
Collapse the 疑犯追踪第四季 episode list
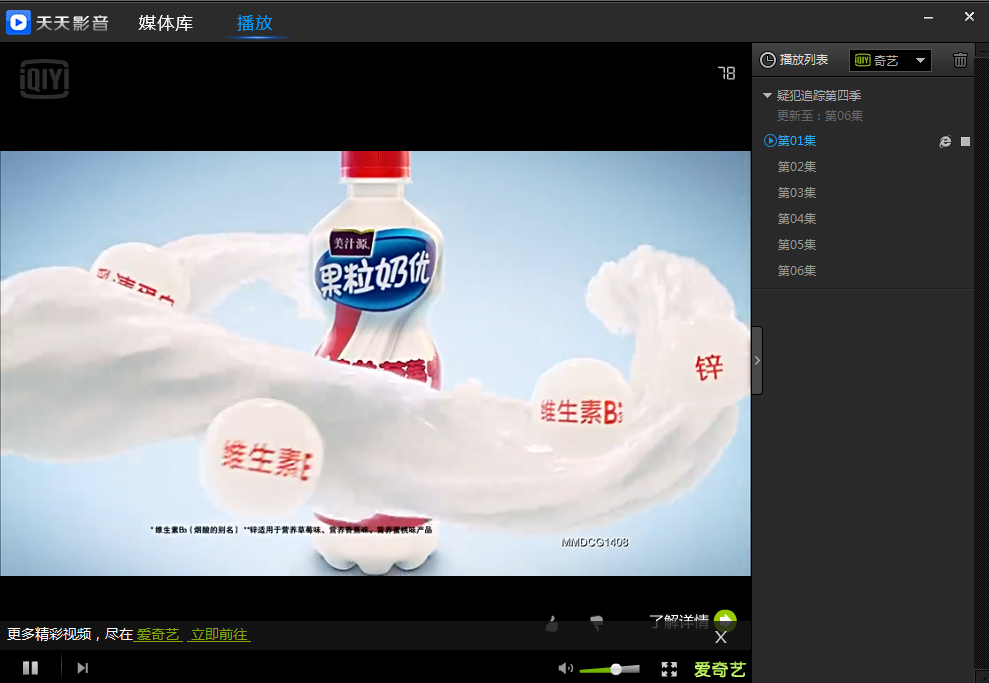coord(767,96)
